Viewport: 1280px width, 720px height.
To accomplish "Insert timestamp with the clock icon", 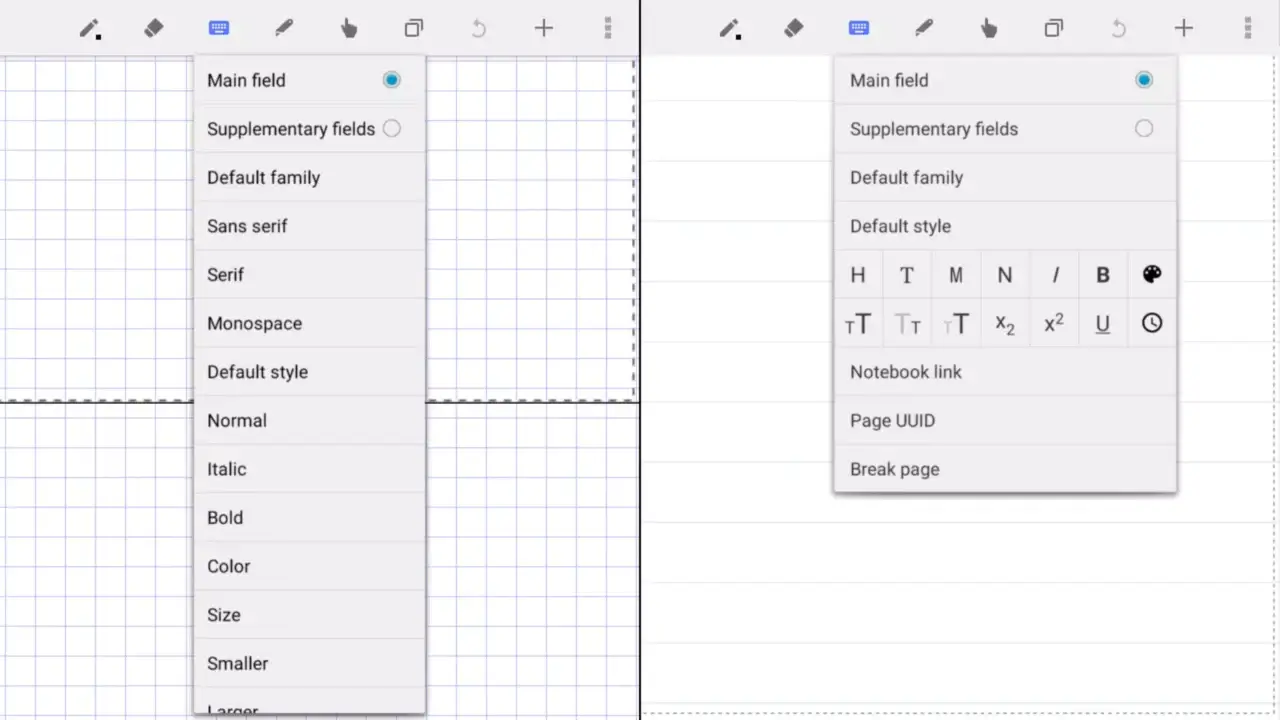I will (1151, 323).
